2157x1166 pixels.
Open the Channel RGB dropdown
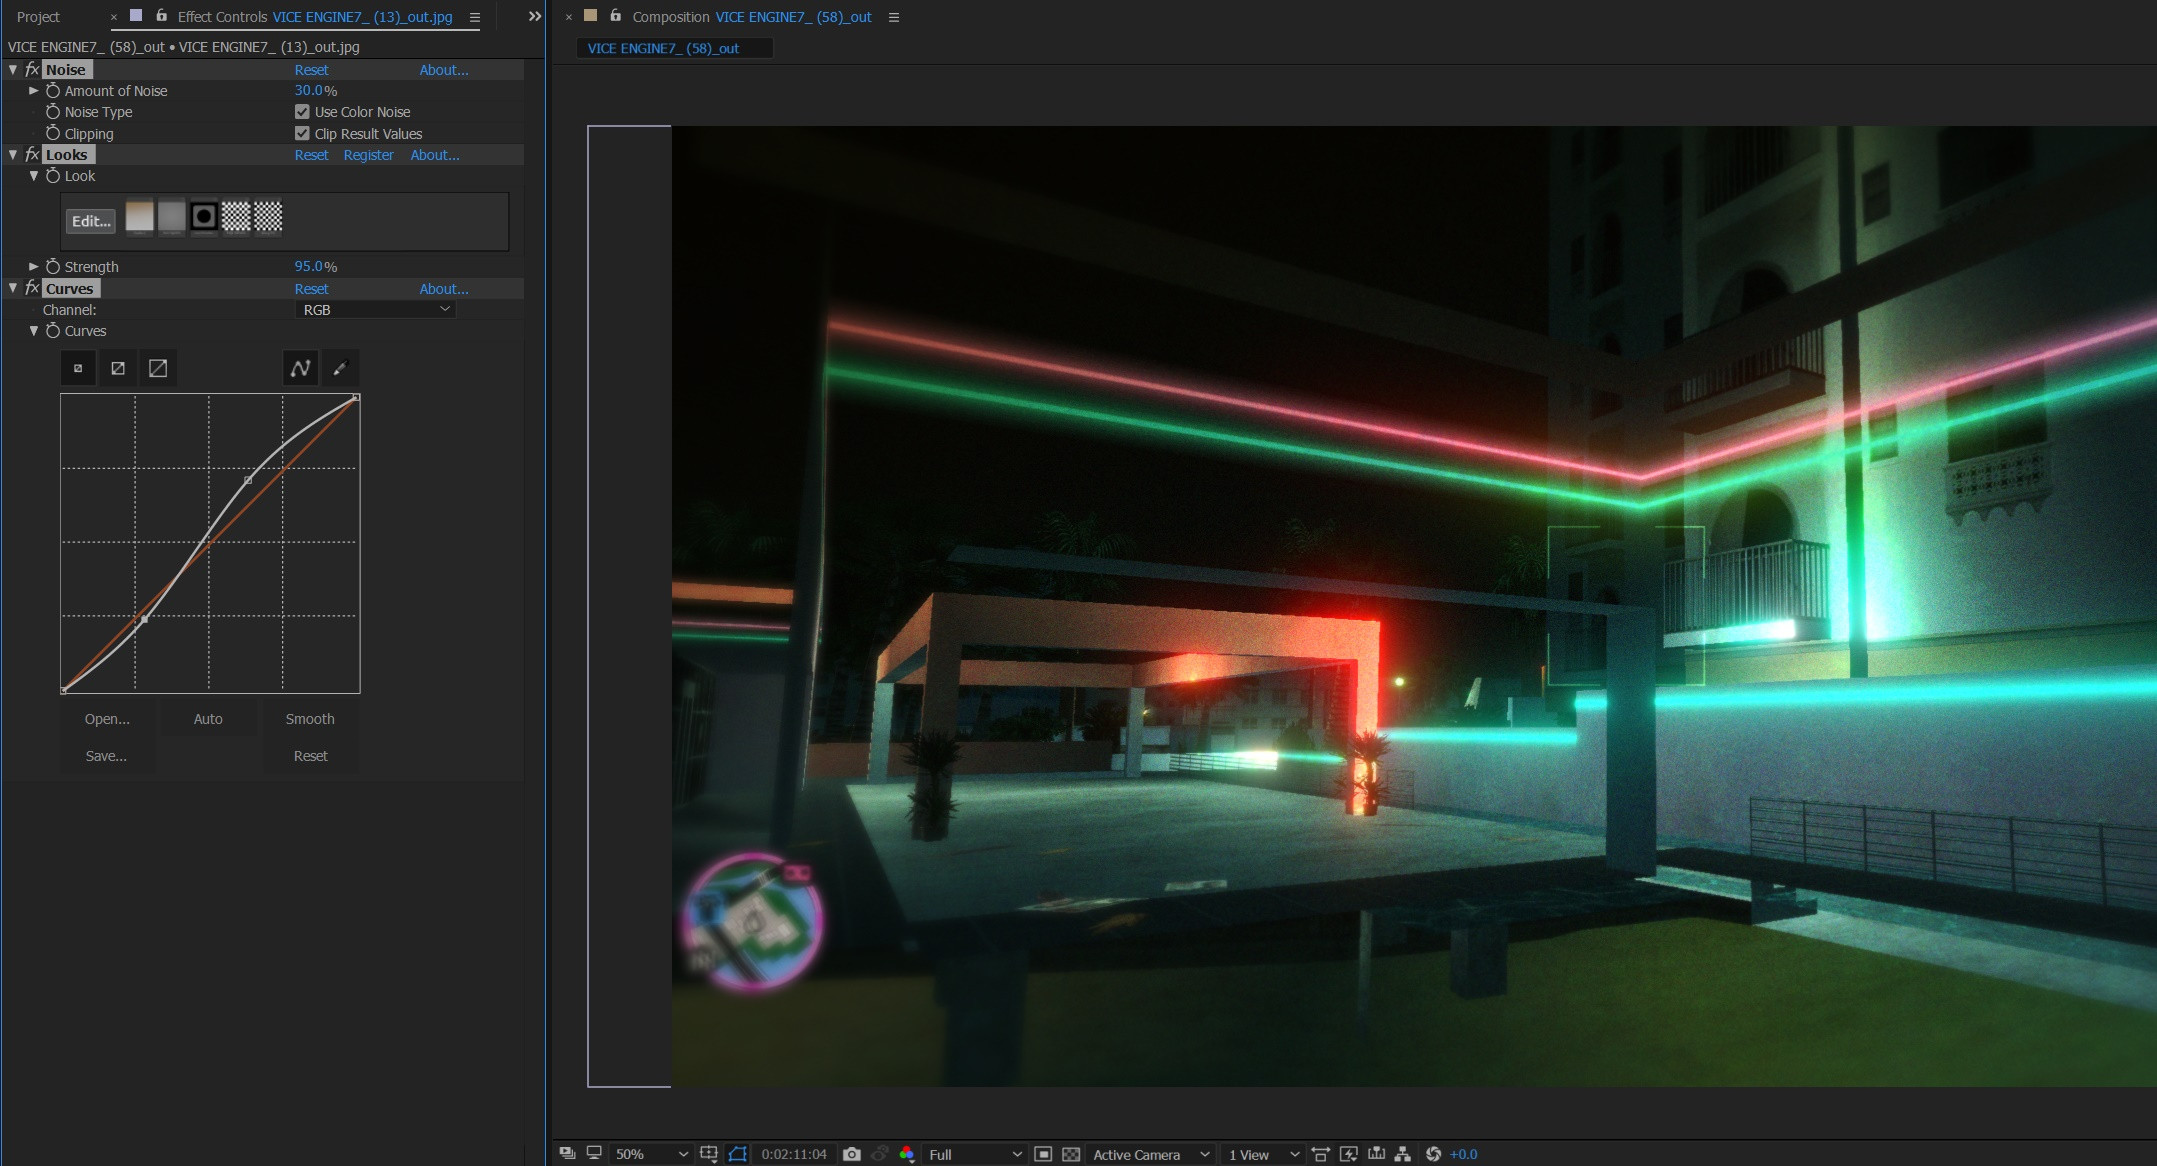pos(376,310)
